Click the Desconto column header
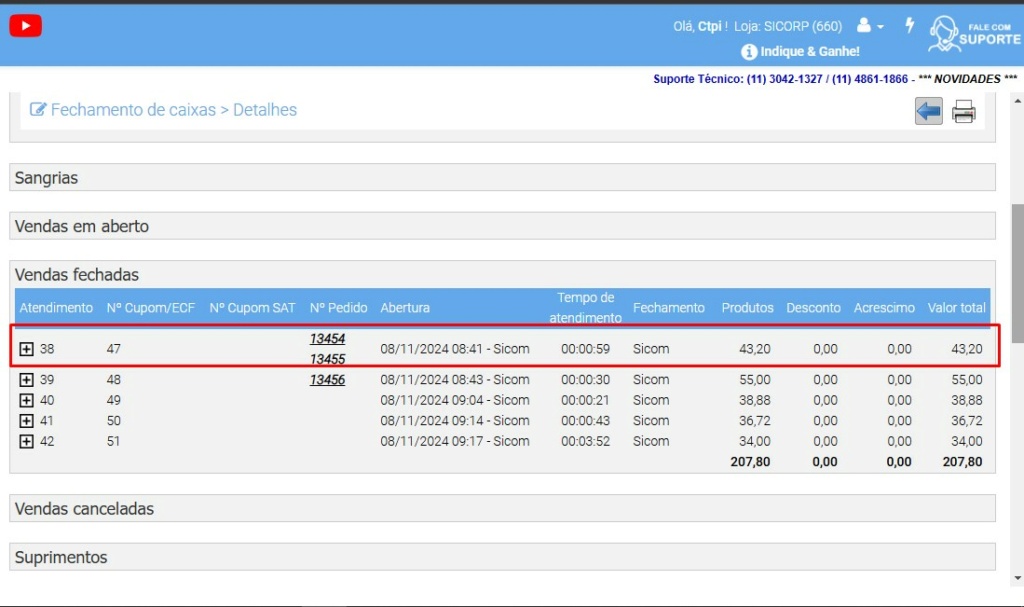Image resolution: width=1024 pixels, height=607 pixels. pyautogui.click(x=813, y=308)
